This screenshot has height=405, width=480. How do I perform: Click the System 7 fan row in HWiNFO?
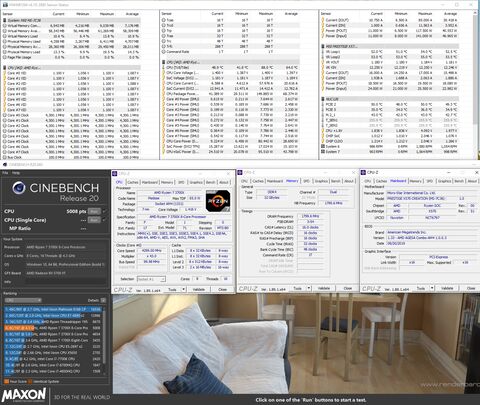click(x=390, y=152)
